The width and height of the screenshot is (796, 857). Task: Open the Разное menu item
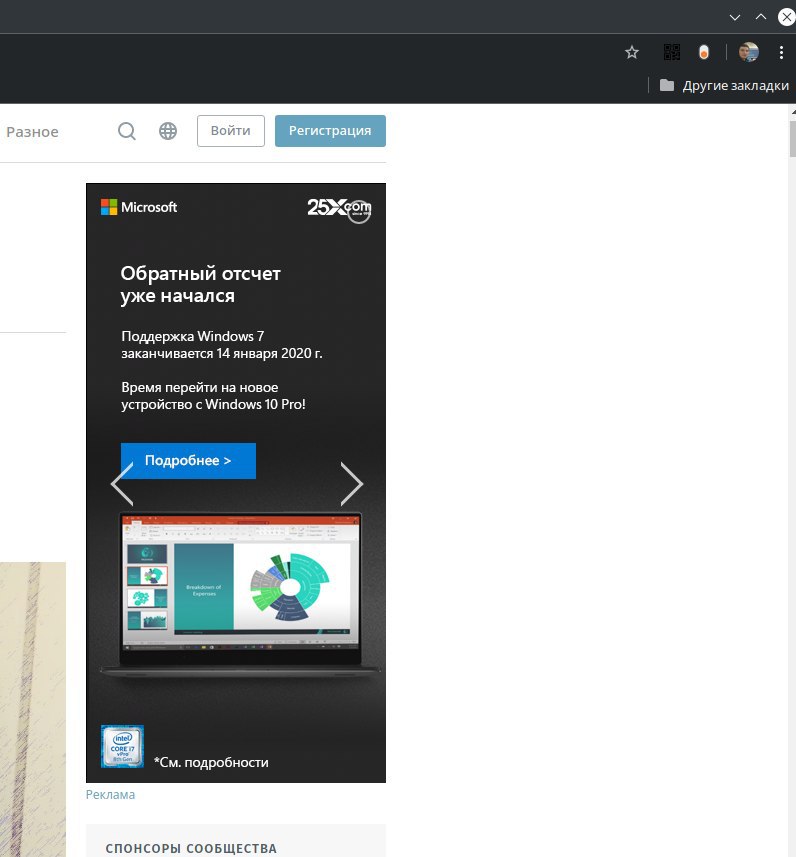pos(32,132)
